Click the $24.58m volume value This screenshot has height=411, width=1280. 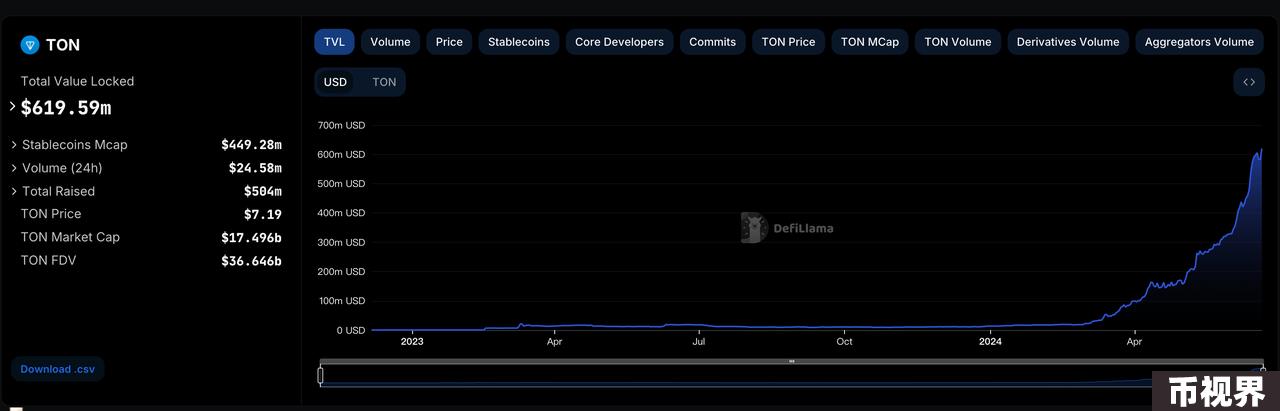pyautogui.click(x=255, y=168)
